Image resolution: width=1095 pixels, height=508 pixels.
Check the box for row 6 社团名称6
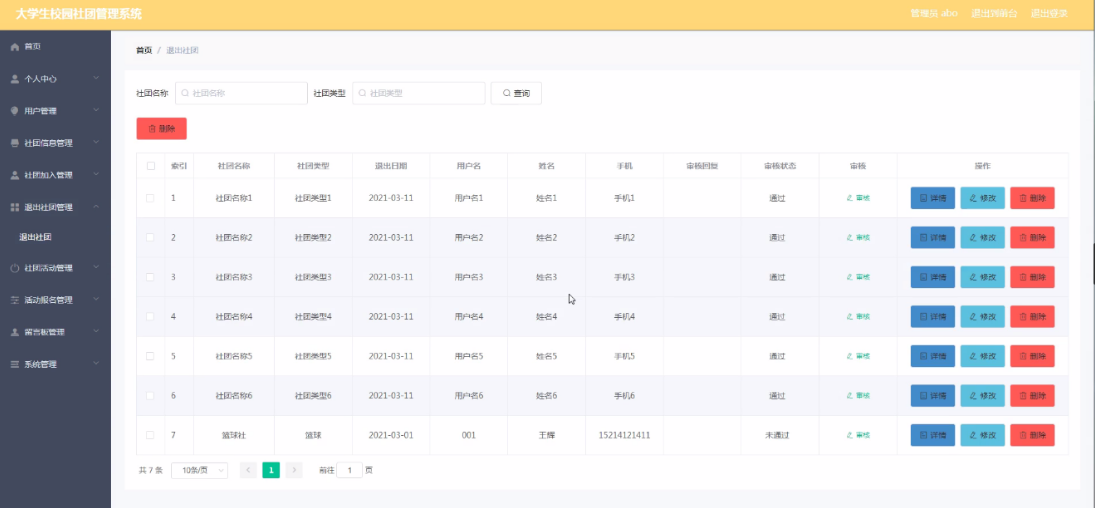tap(150, 395)
